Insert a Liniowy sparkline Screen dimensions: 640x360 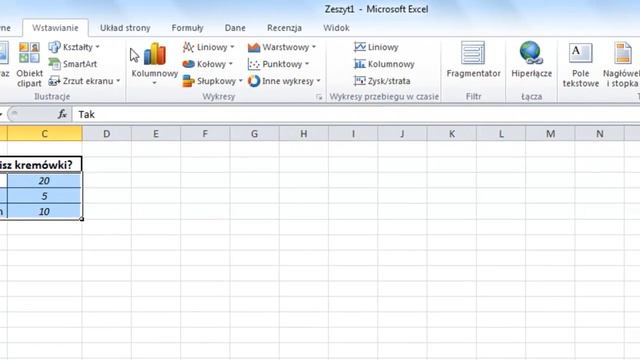click(x=376, y=47)
